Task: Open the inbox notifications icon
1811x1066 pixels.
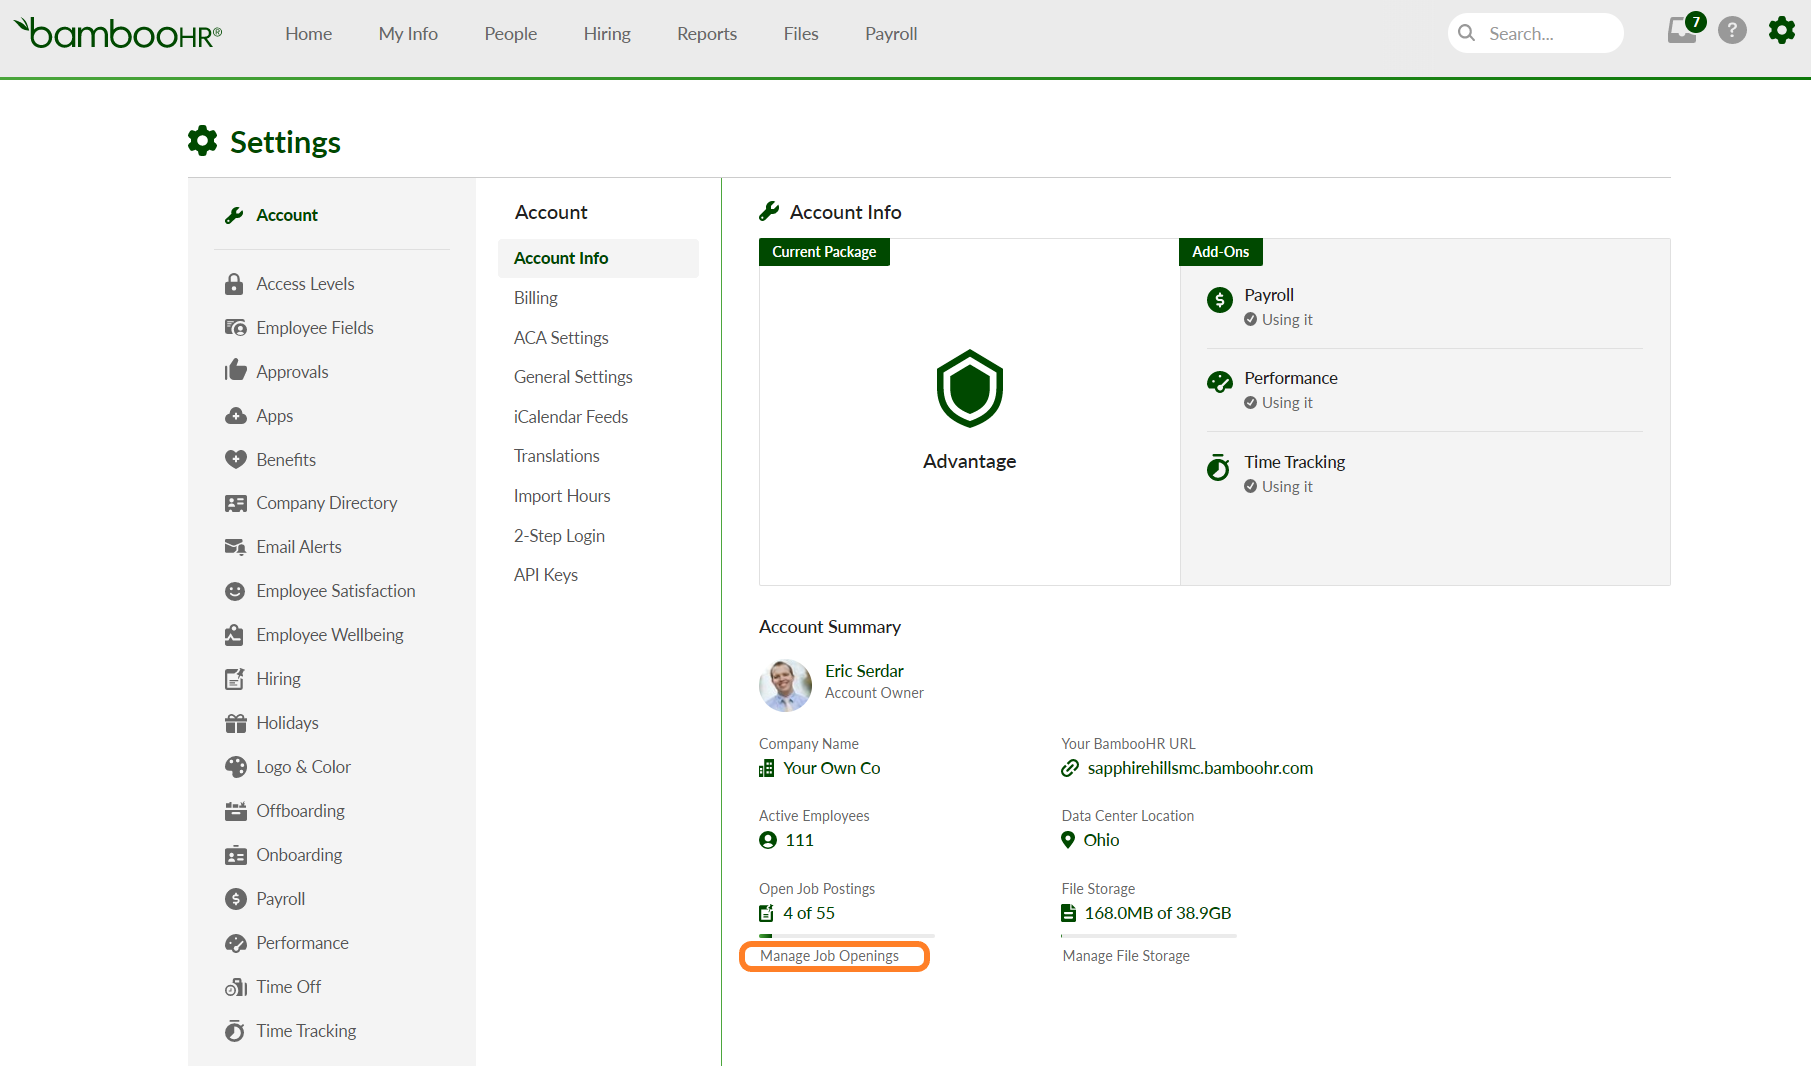Action: coord(1683,31)
